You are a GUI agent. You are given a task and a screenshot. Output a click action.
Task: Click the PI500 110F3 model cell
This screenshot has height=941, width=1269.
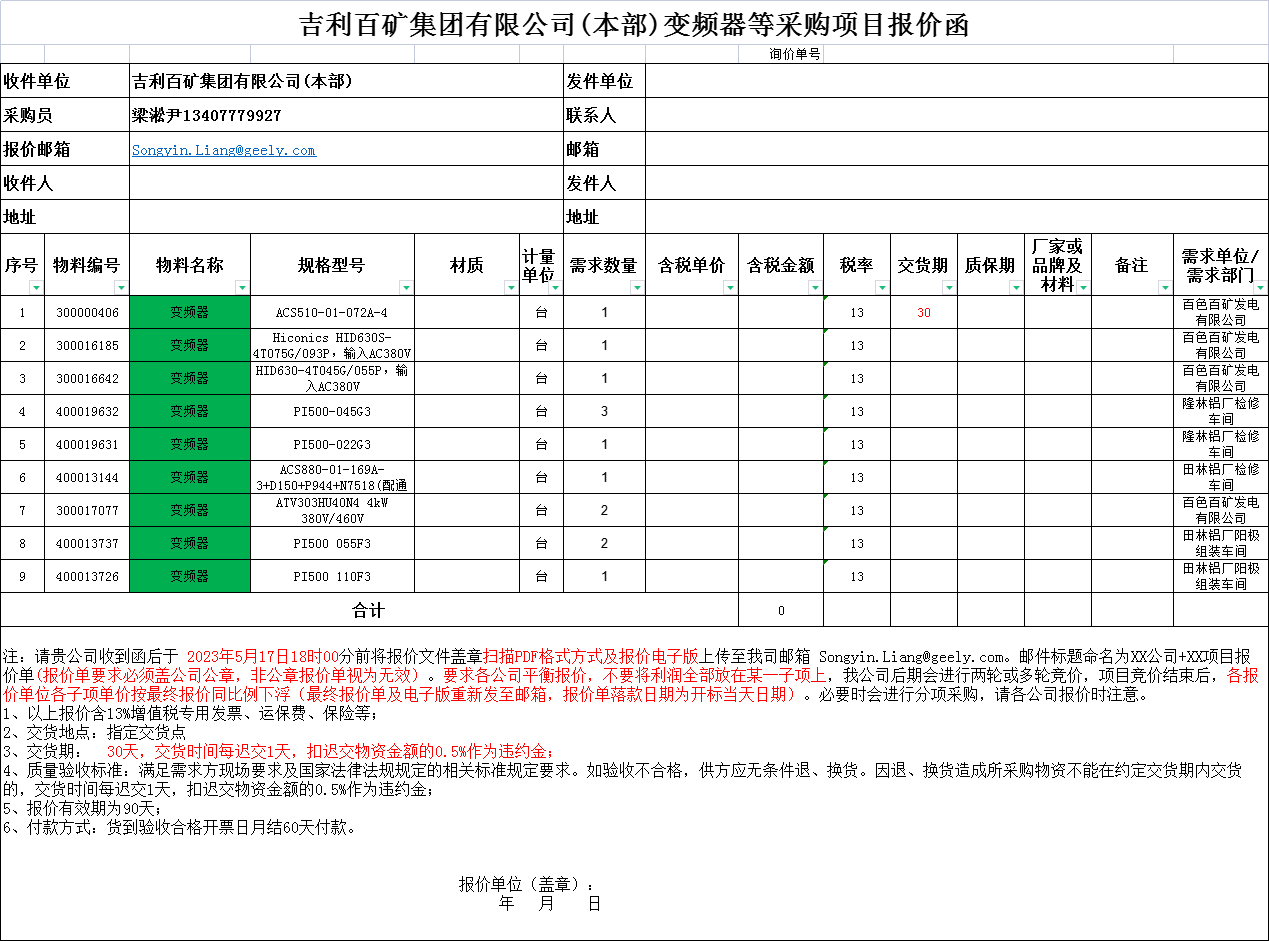(x=332, y=576)
